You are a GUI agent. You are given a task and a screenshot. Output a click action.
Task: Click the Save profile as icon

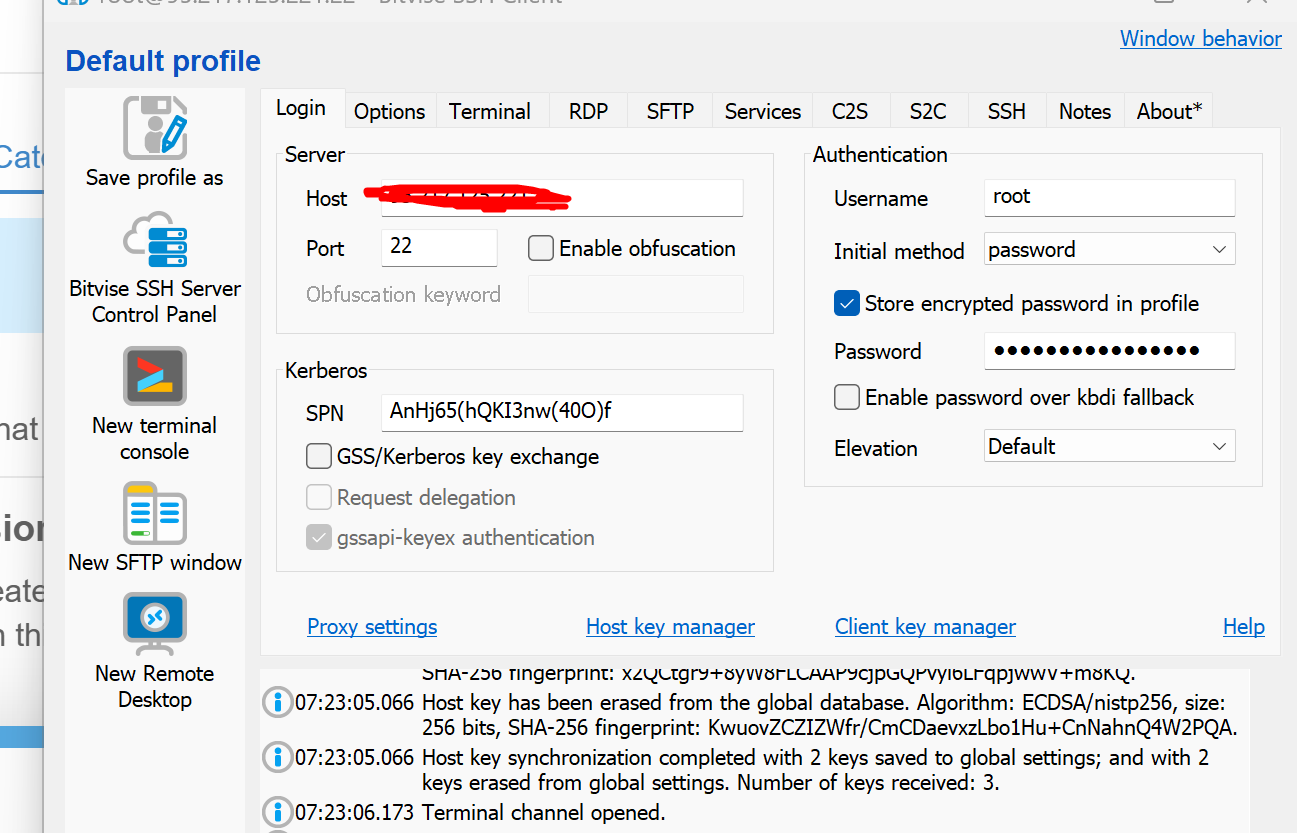155,128
